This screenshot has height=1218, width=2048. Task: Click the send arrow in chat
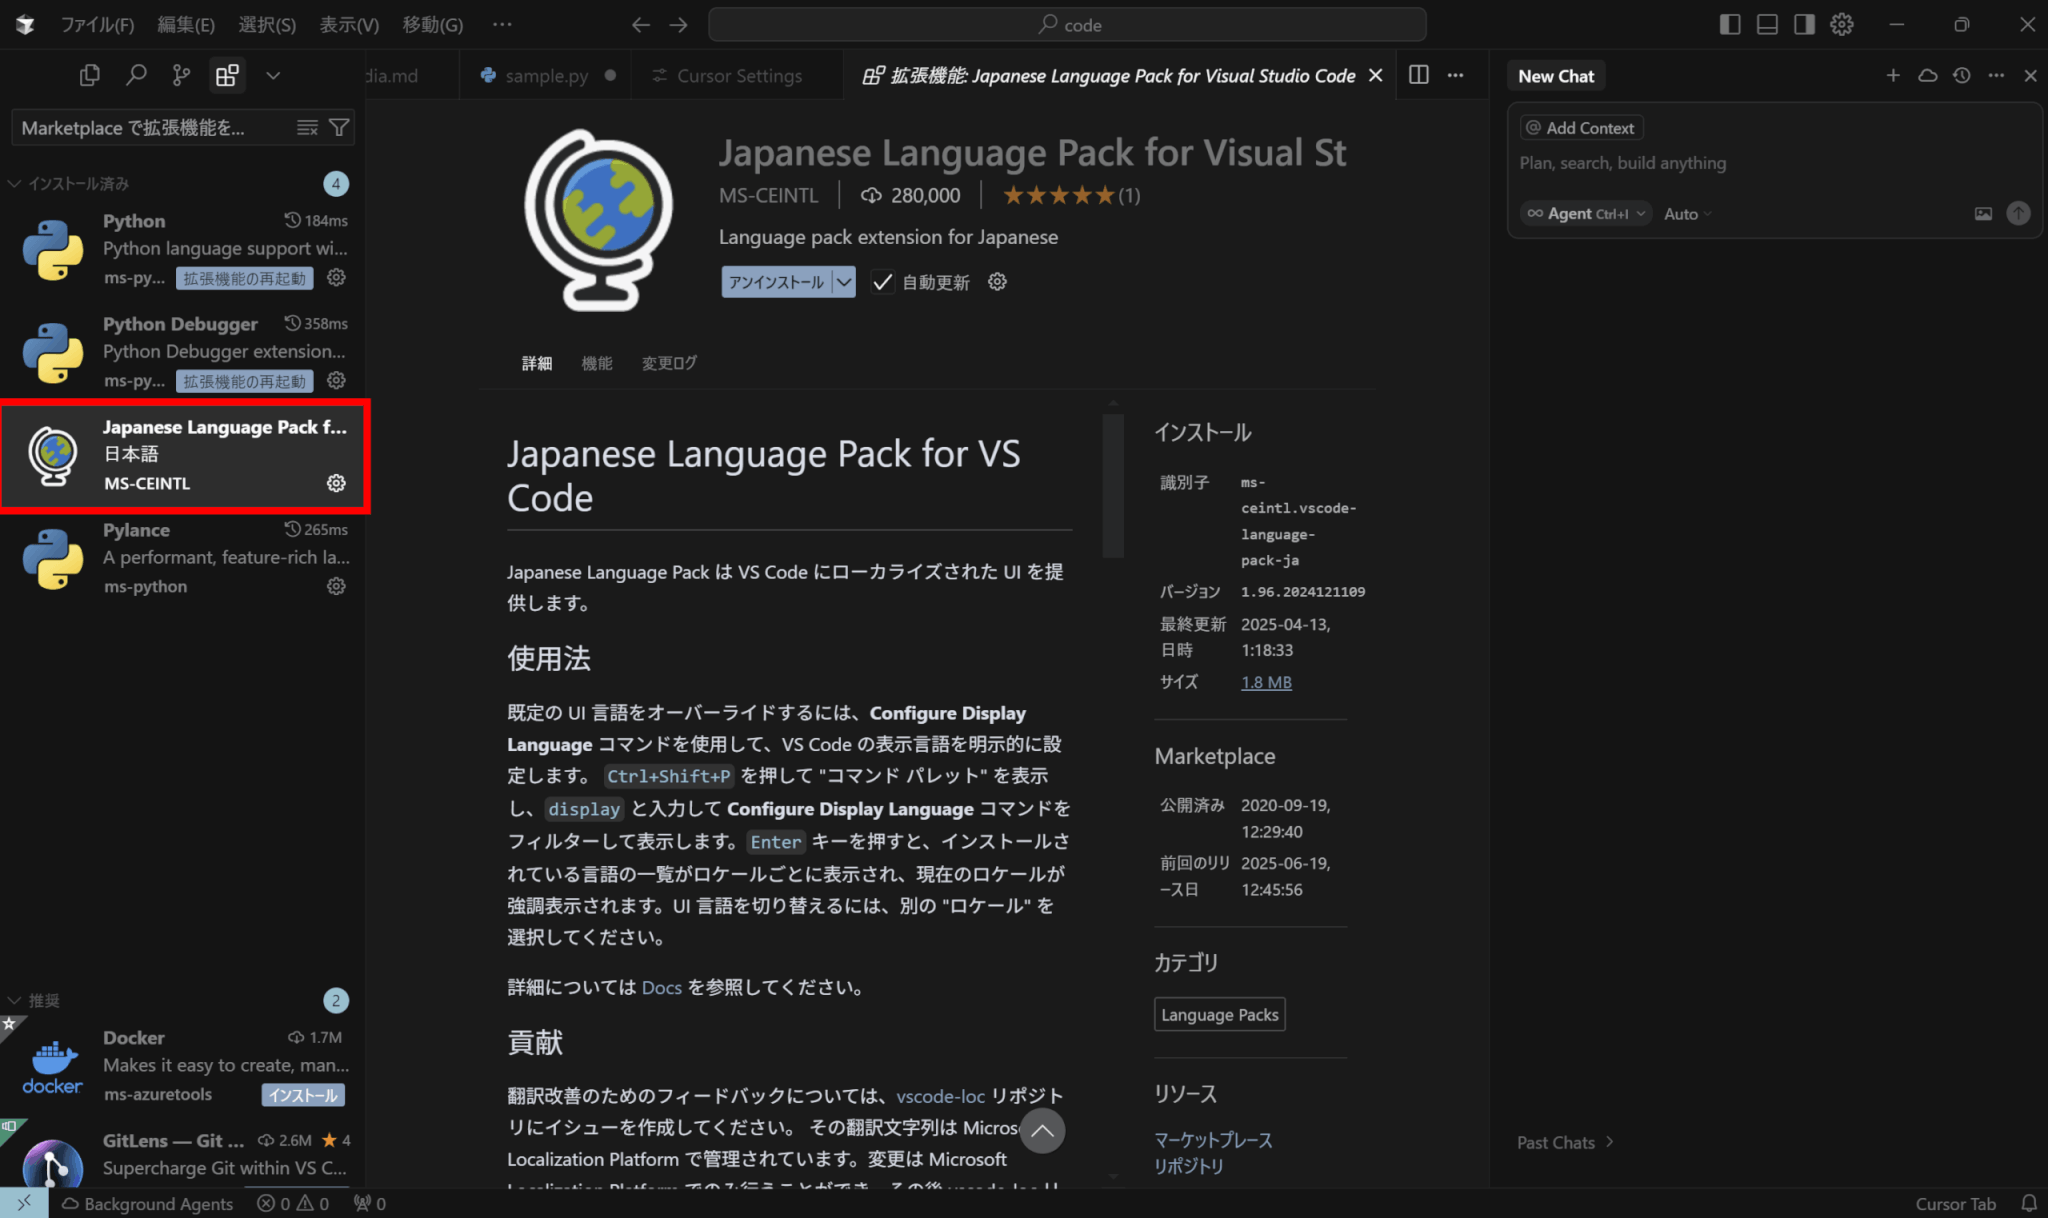pyautogui.click(x=2018, y=213)
